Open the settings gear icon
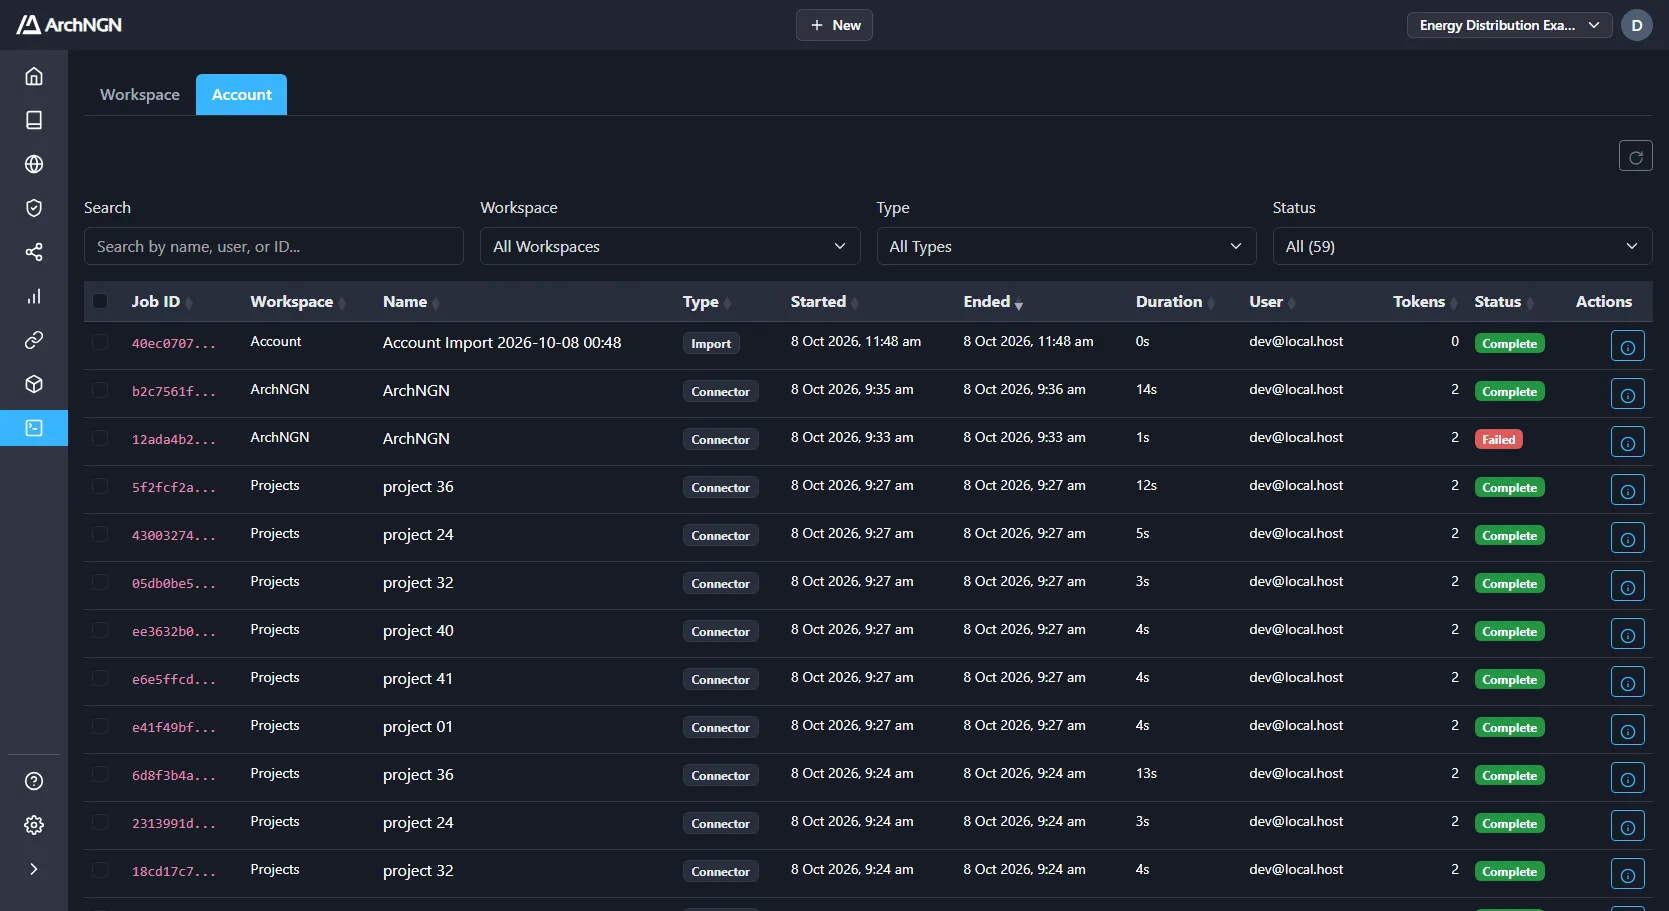Image resolution: width=1669 pixels, height=911 pixels. [34, 825]
